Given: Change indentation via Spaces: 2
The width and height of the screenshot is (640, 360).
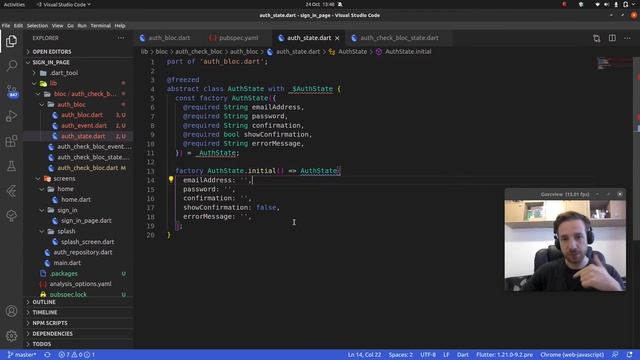Looking at the screenshot, I should [x=400, y=355].
